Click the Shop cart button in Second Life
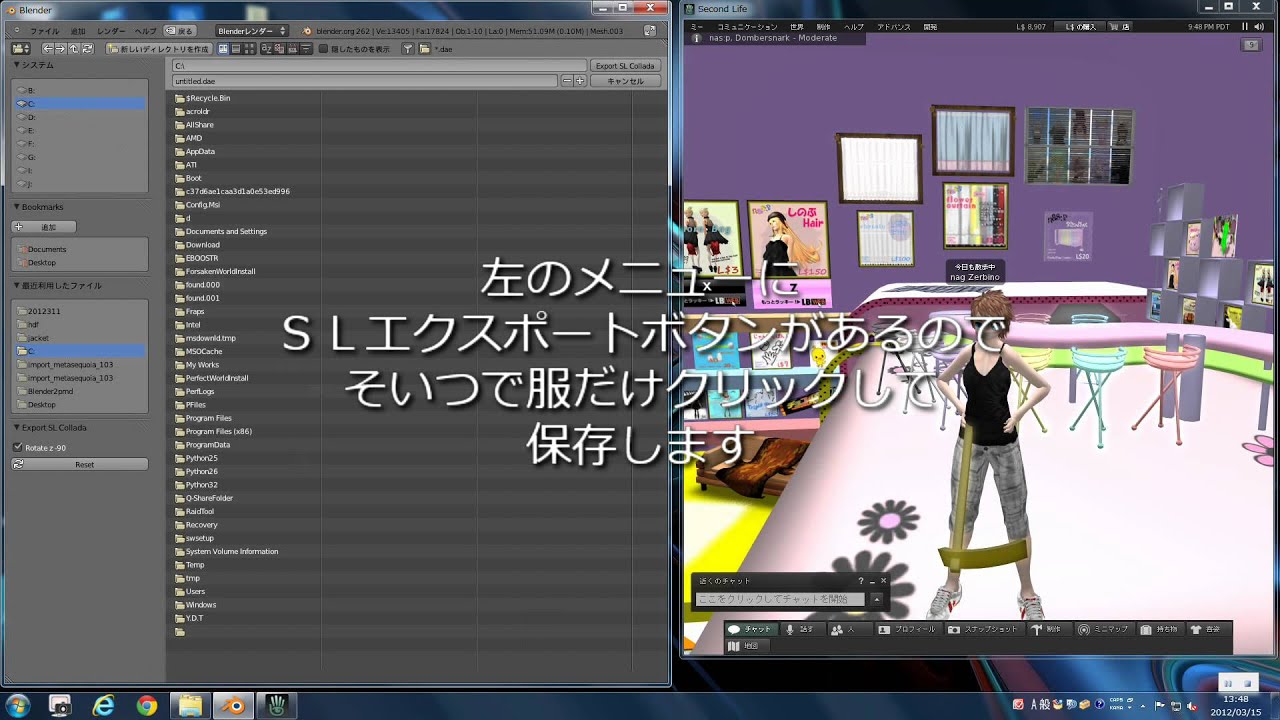1280x720 pixels. pyautogui.click(x=1120, y=27)
